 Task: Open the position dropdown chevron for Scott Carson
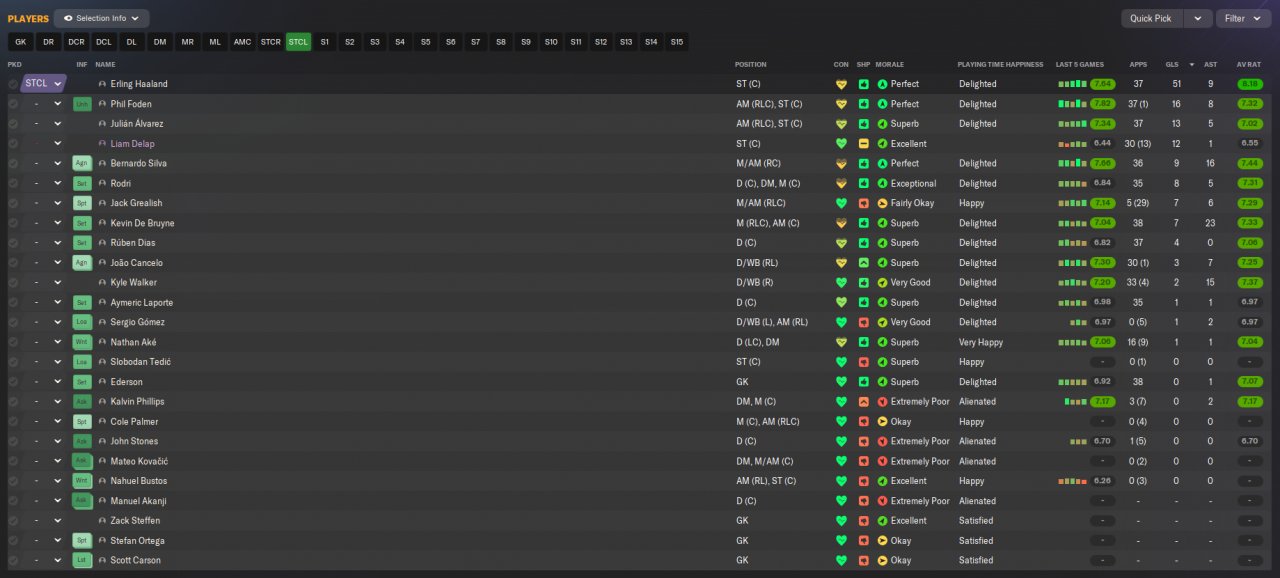pos(58,560)
